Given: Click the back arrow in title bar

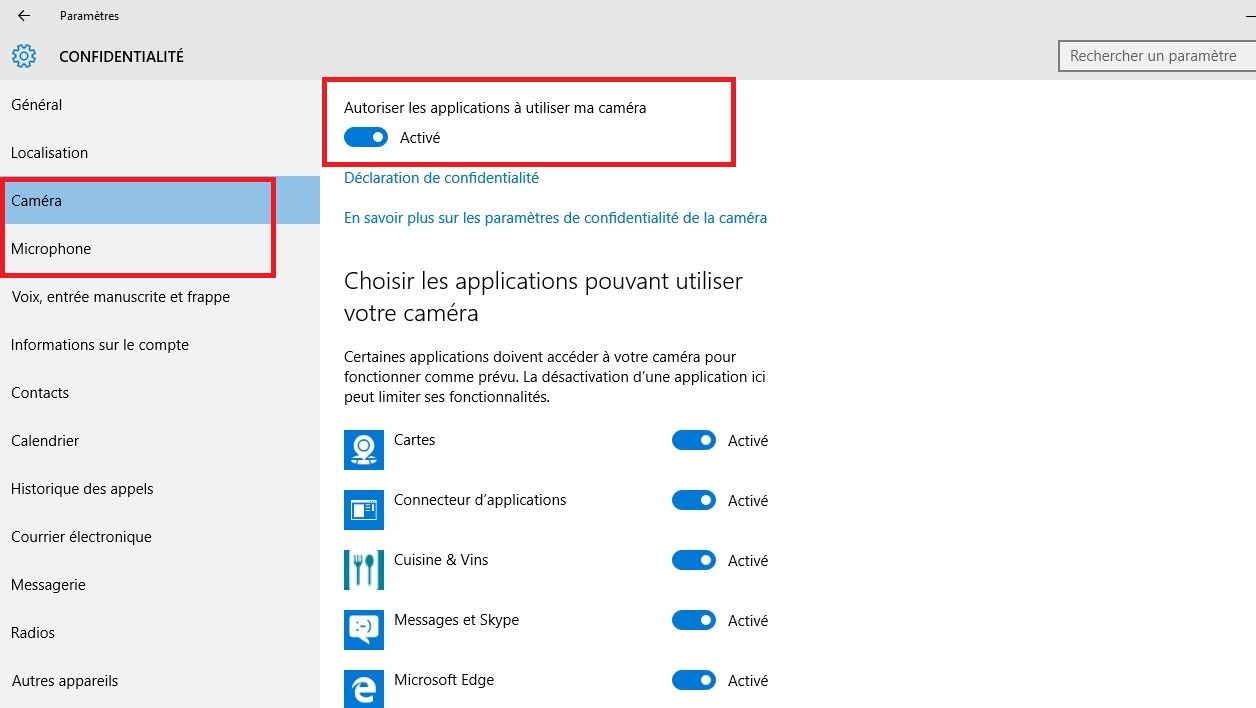Looking at the screenshot, I should pyautogui.click(x=24, y=16).
